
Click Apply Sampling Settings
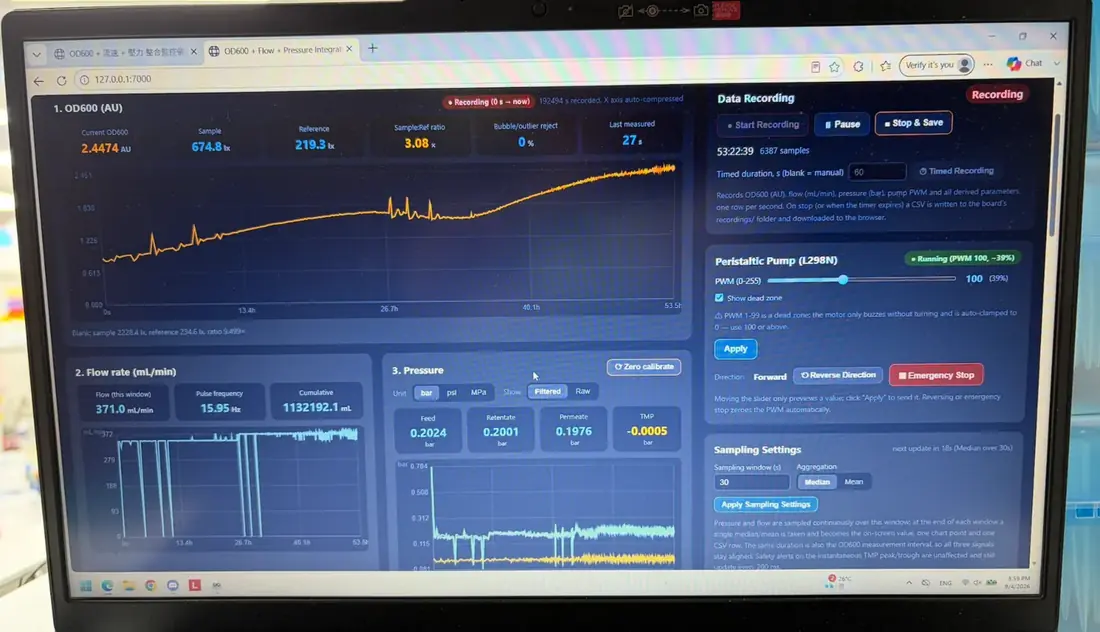tap(765, 504)
